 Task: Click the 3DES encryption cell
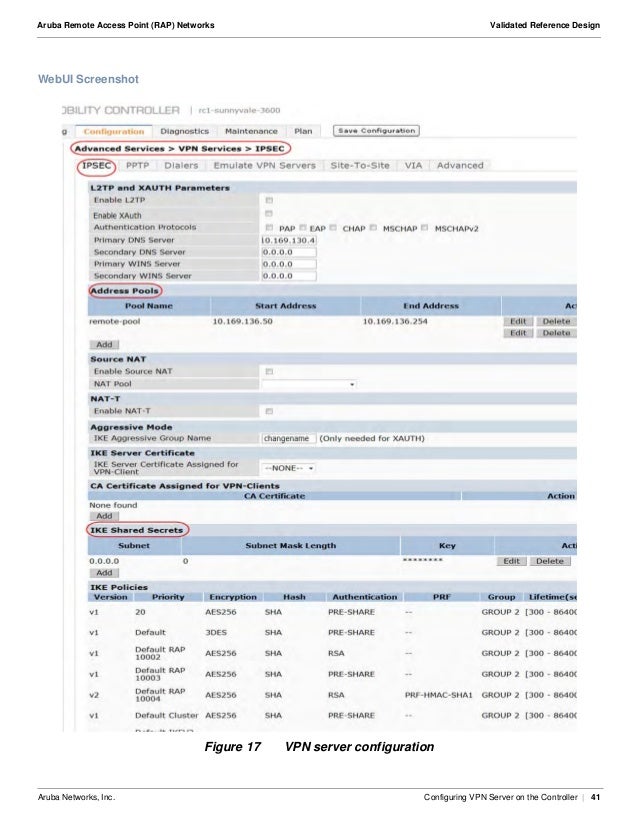pyautogui.click(x=216, y=633)
